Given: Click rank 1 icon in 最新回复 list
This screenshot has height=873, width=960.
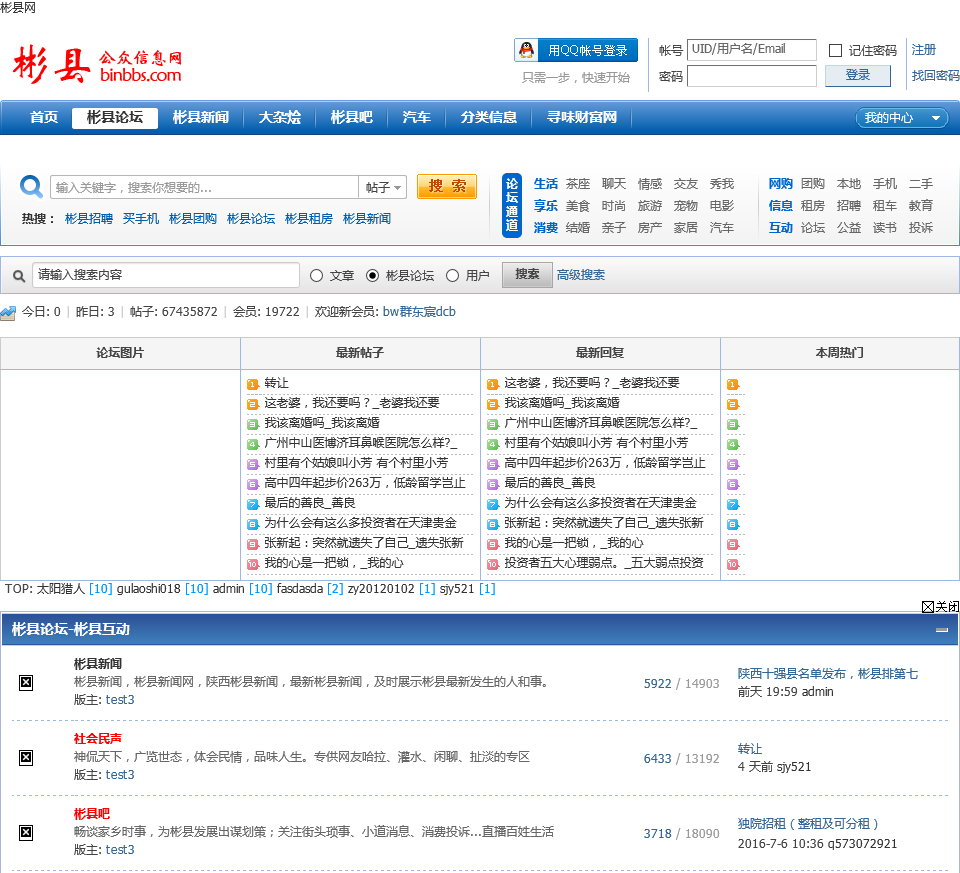Looking at the screenshot, I should (493, 384).
